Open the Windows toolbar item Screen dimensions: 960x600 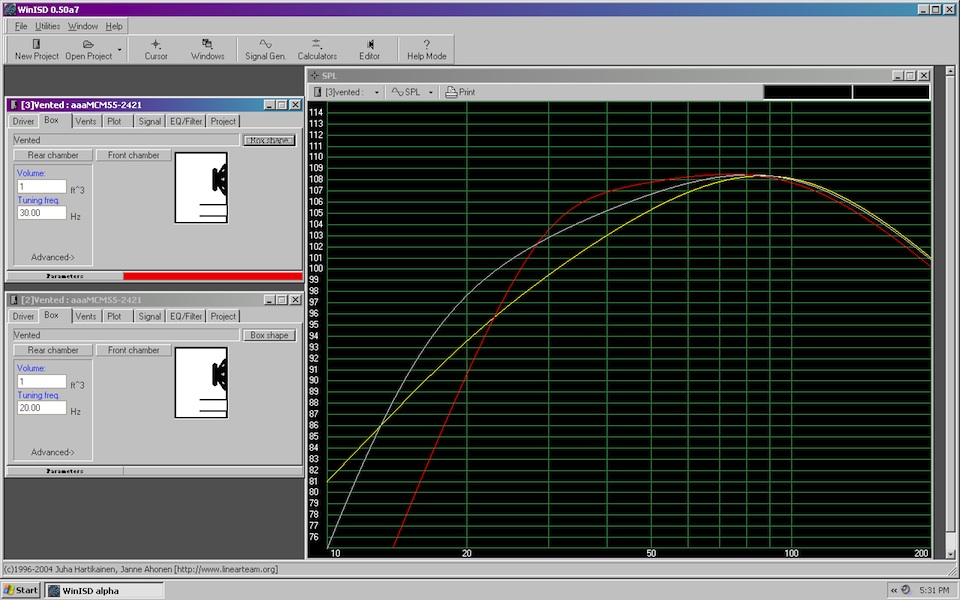[208, 49]
